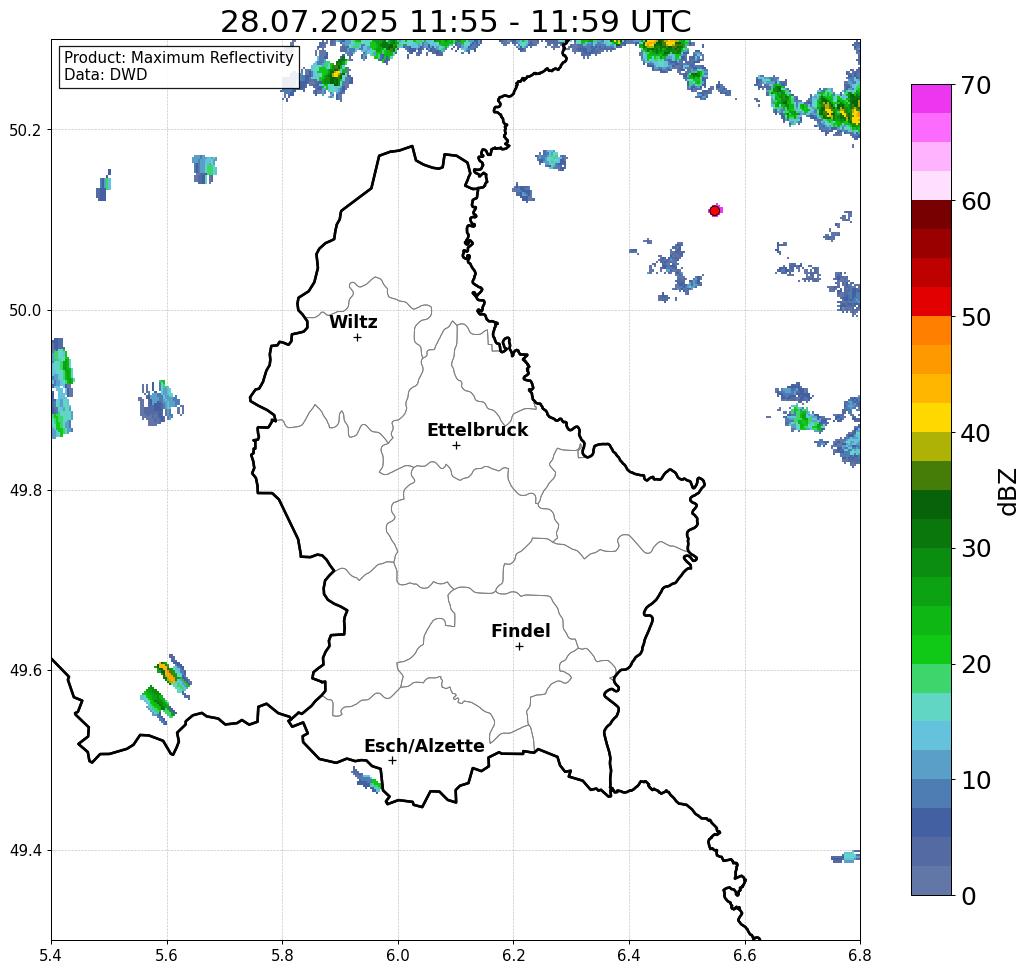Click the longitude label 6.0
Image resolution: width=1029 pixels, height=973 pixels.
[x=398, y=955]
